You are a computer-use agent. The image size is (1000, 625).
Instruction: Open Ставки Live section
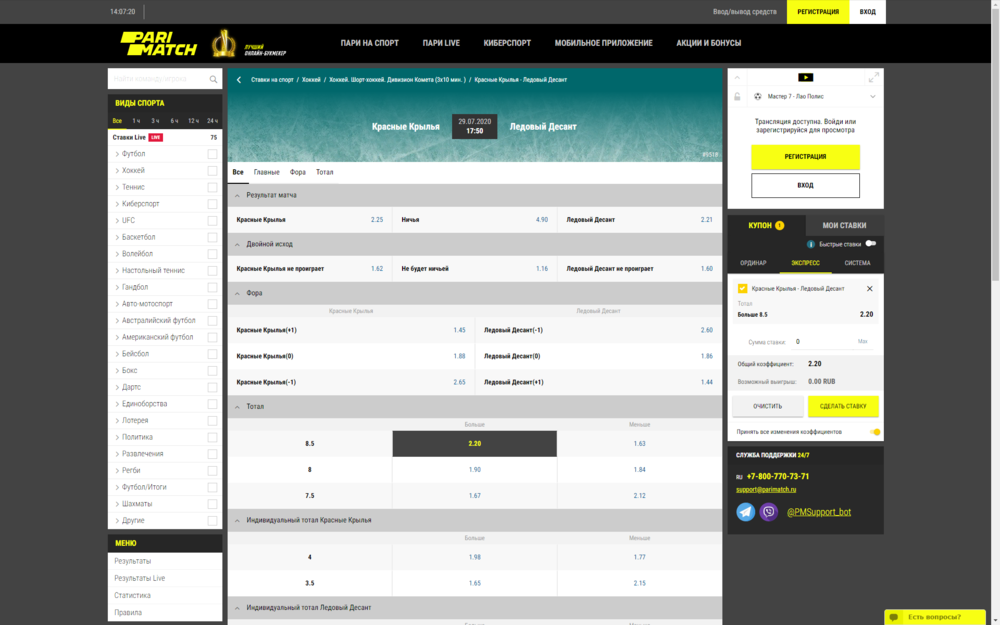(x=165, y=137)
